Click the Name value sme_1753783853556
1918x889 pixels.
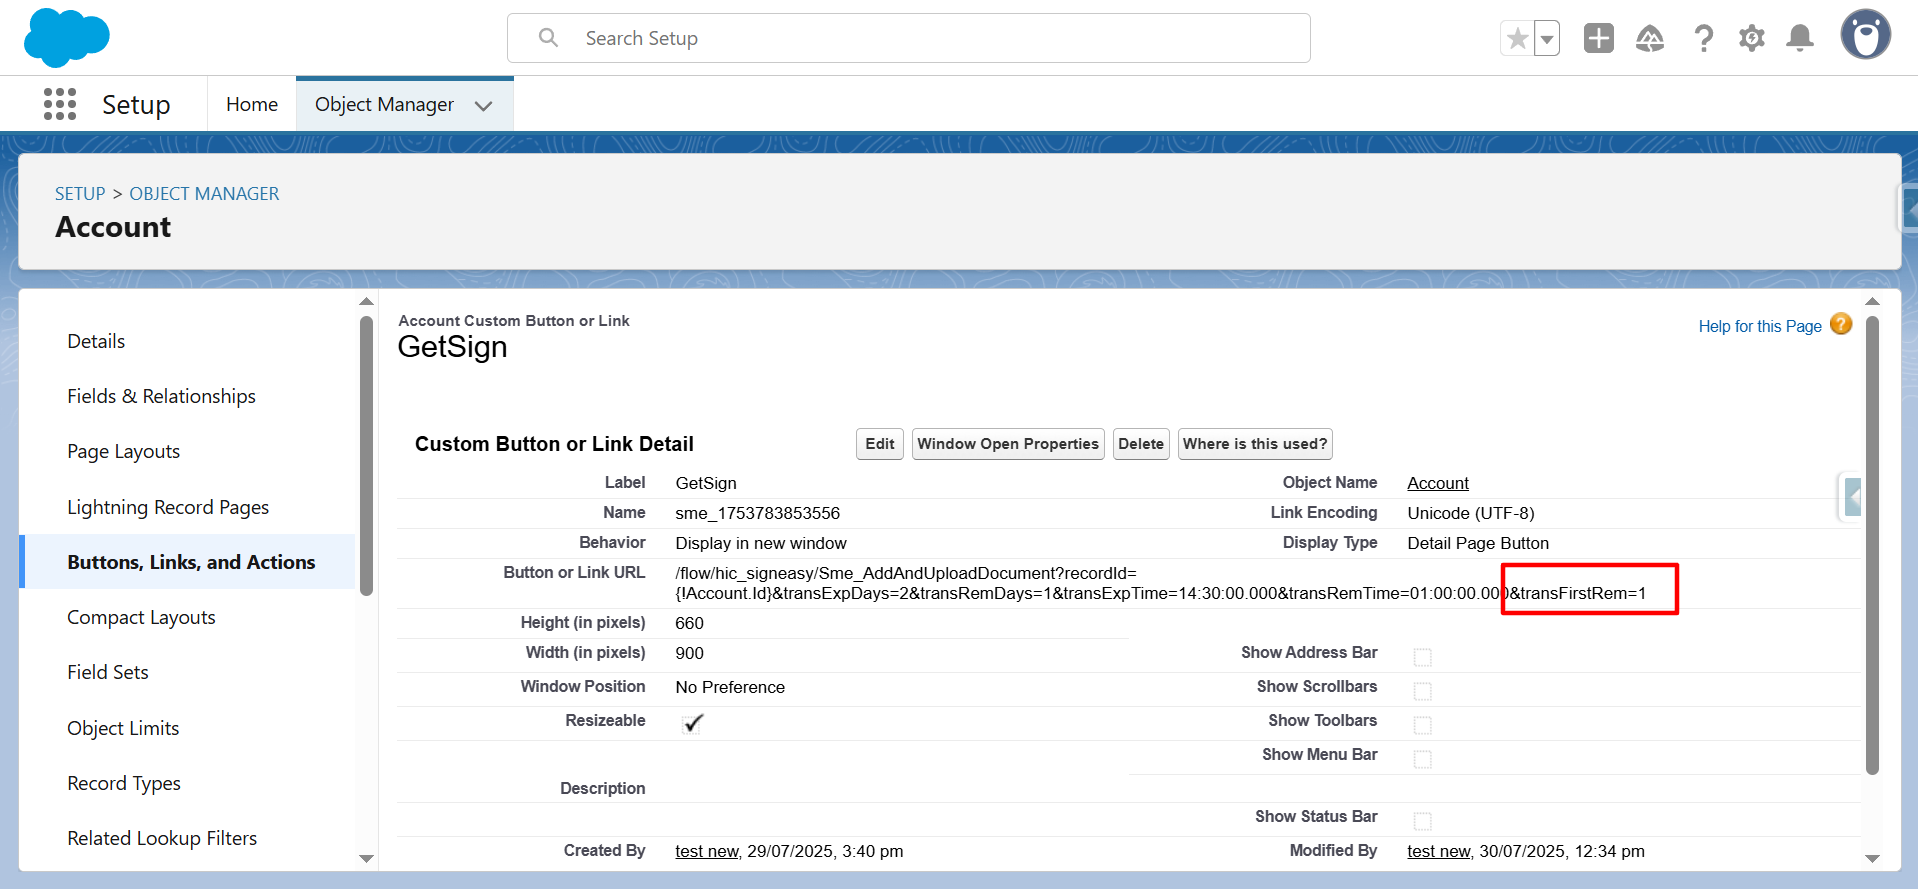757,513
